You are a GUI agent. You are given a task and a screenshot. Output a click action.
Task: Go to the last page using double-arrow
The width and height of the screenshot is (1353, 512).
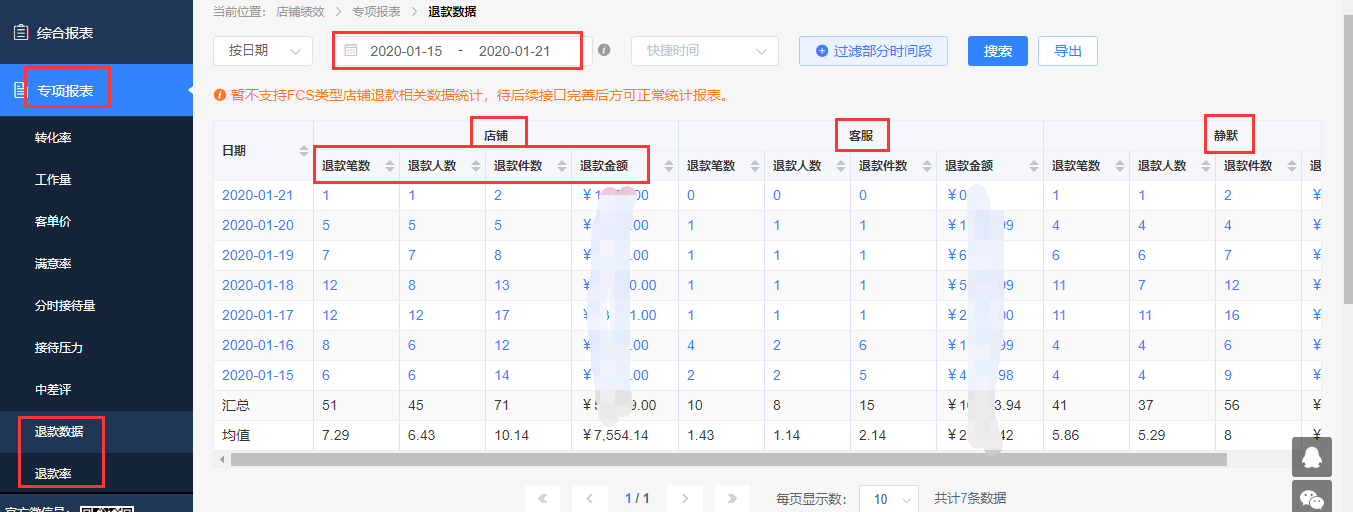(732, 498)
